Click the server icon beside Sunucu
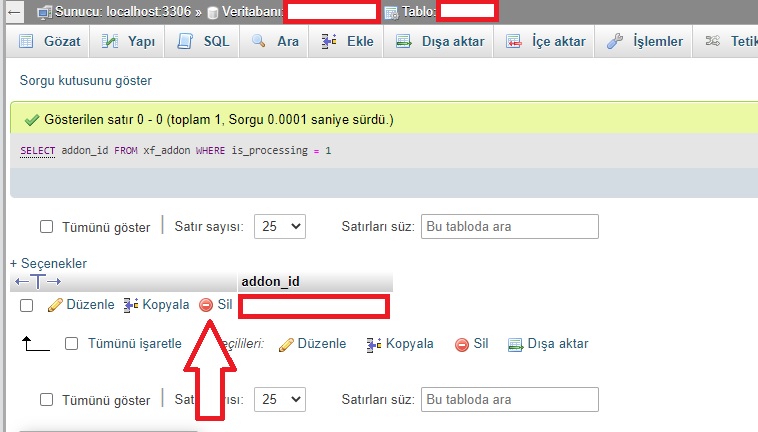This screenshot has width=758, height=432. [44, 13]
